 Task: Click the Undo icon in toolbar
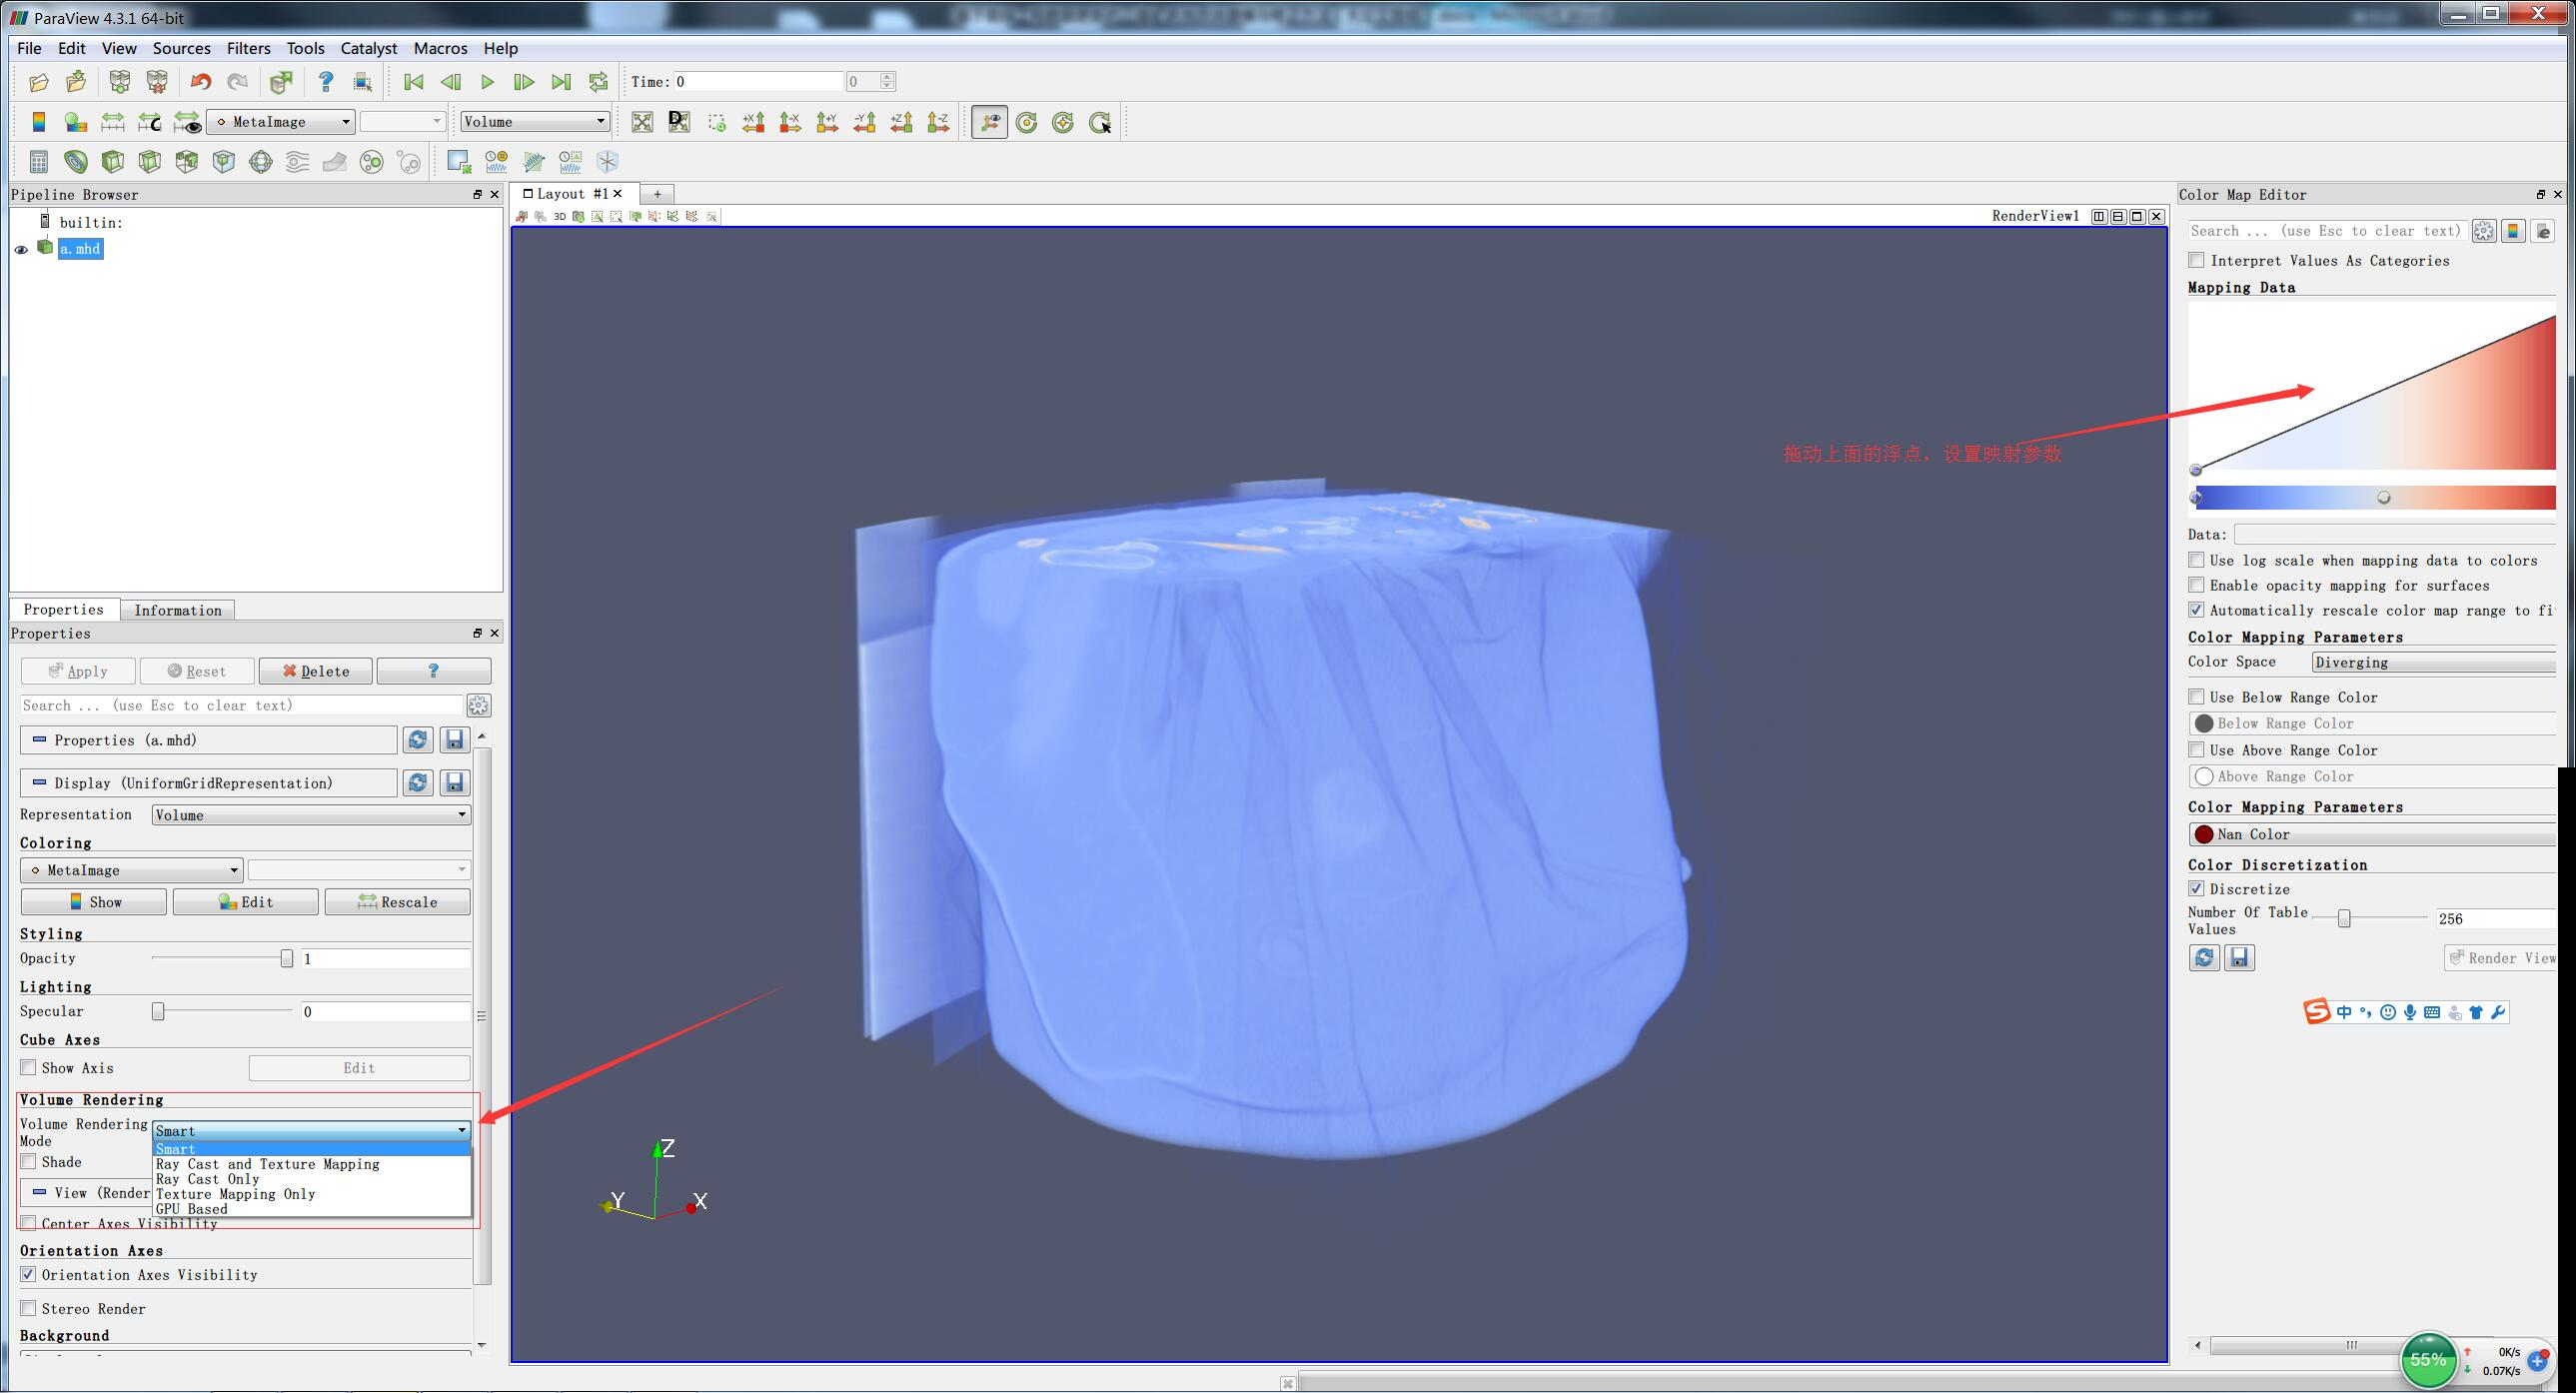point(200,82)
